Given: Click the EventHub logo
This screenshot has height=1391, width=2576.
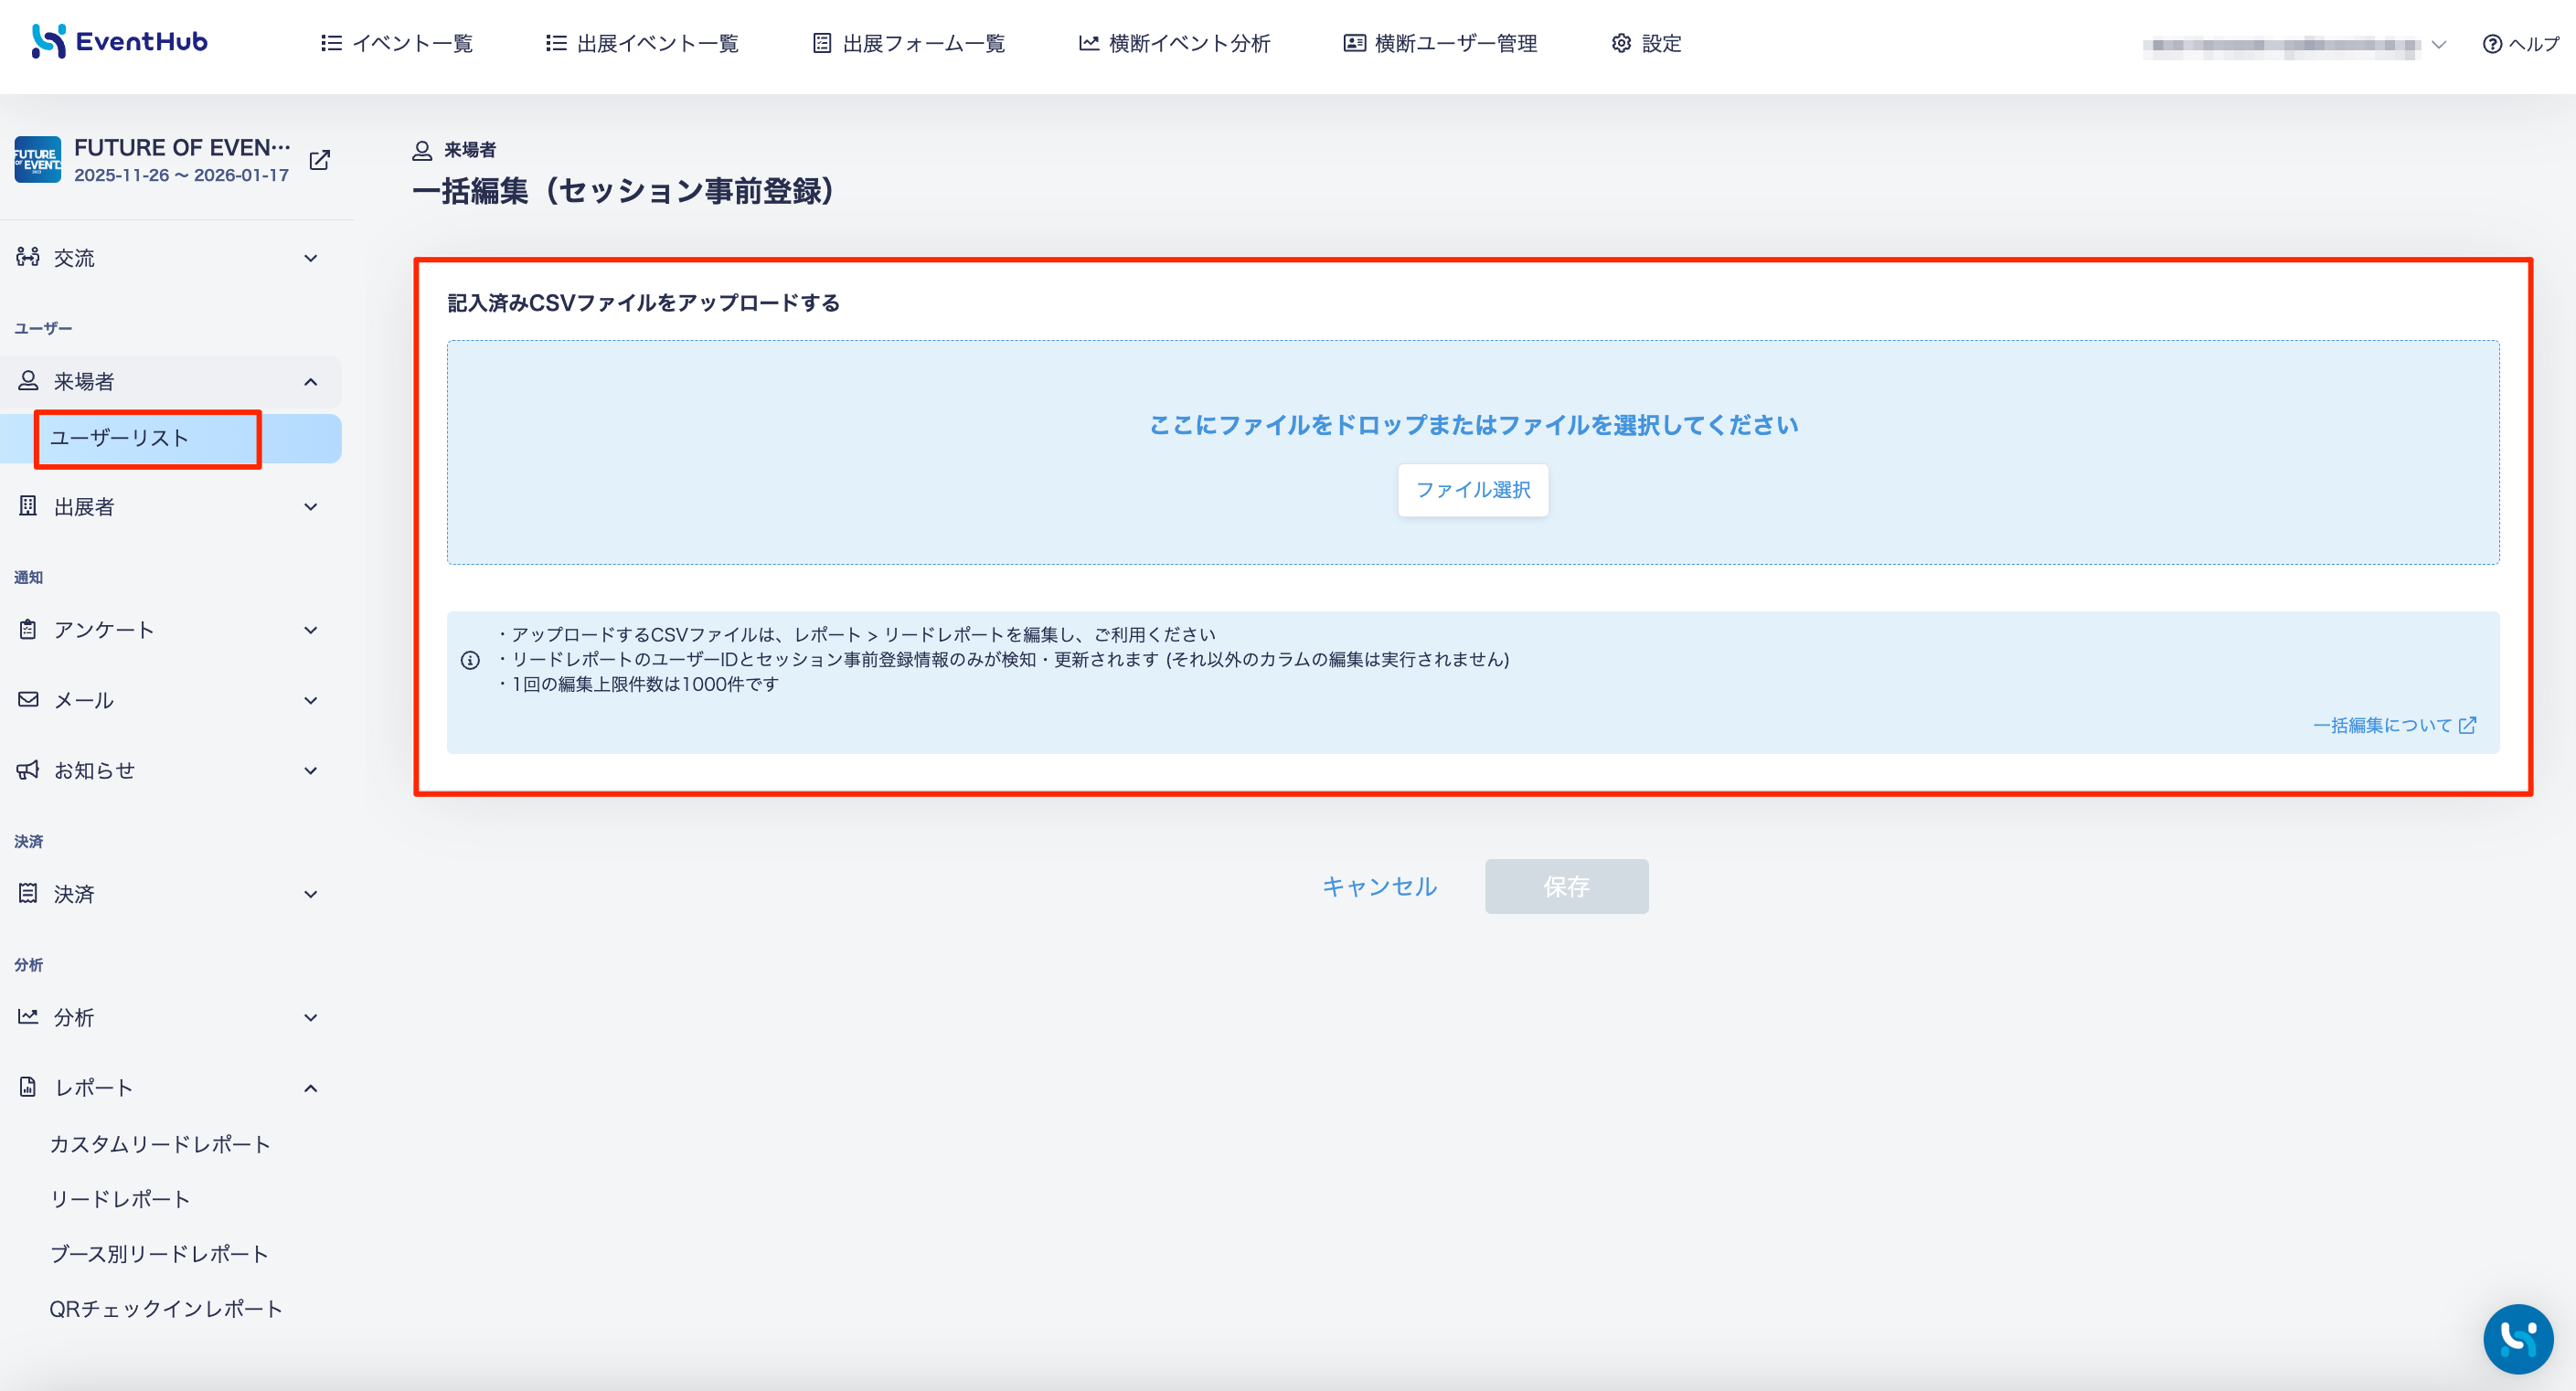Looking at the screenshot, I should [119, 41].
